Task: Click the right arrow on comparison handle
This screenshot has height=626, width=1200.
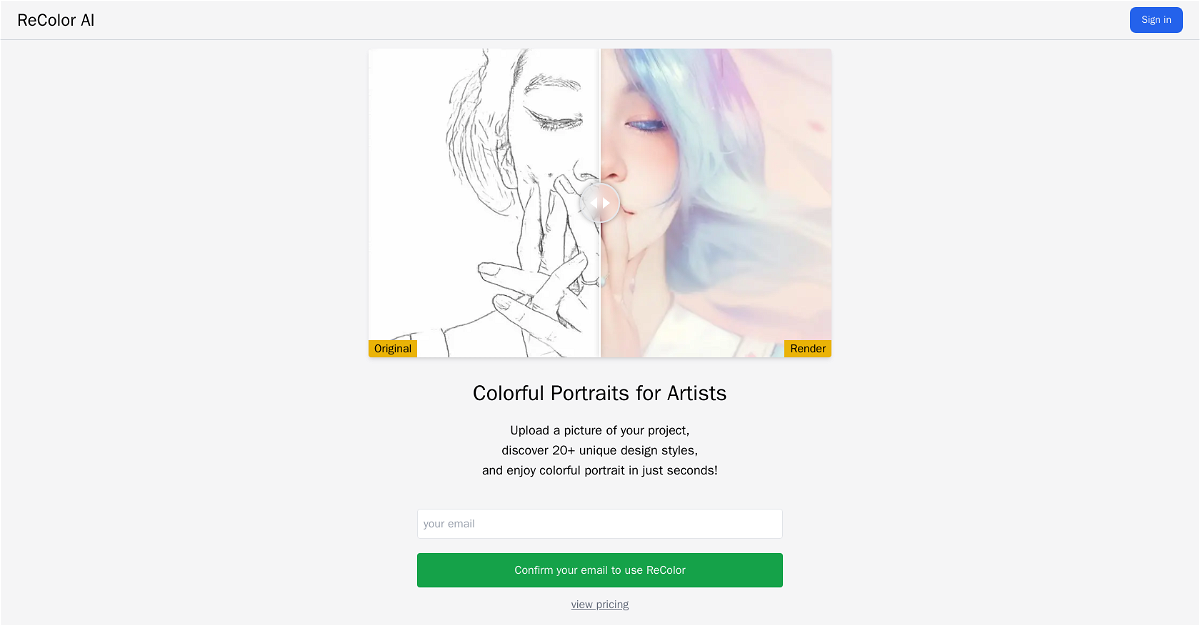Action: point(607,203)
